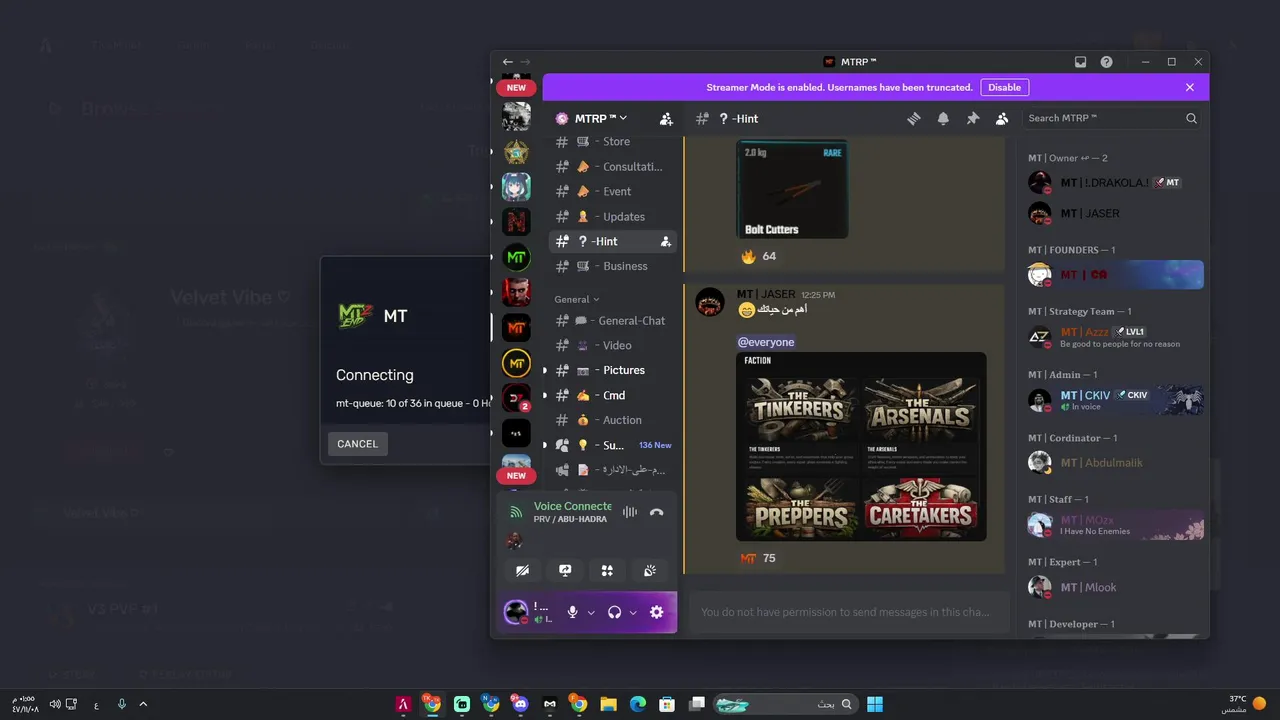Image resolution: width=1280 pixels, height=720 pixels.
Task: Disable Streamer Mode from the purple banner
Action: (x=1004, y=87)
